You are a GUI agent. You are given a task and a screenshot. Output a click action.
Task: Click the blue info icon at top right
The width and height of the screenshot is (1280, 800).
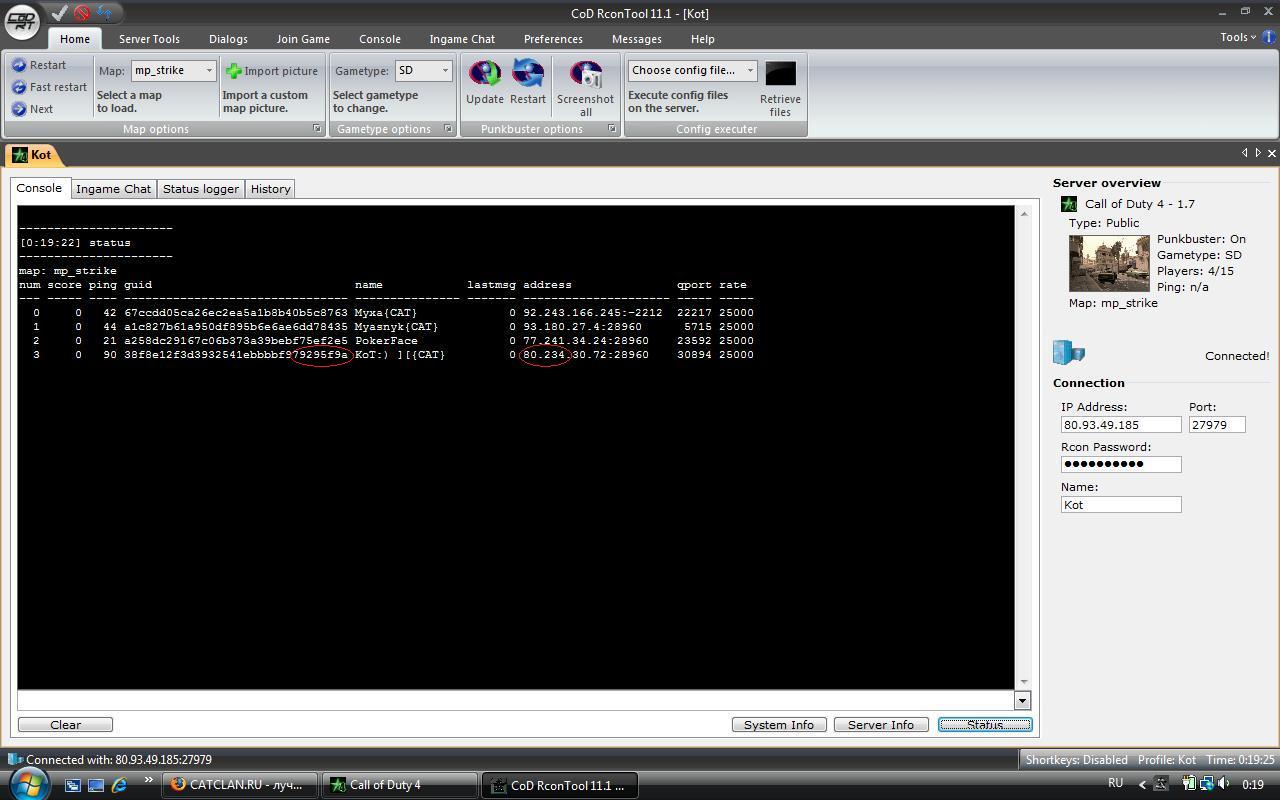tap(1269, 37)
